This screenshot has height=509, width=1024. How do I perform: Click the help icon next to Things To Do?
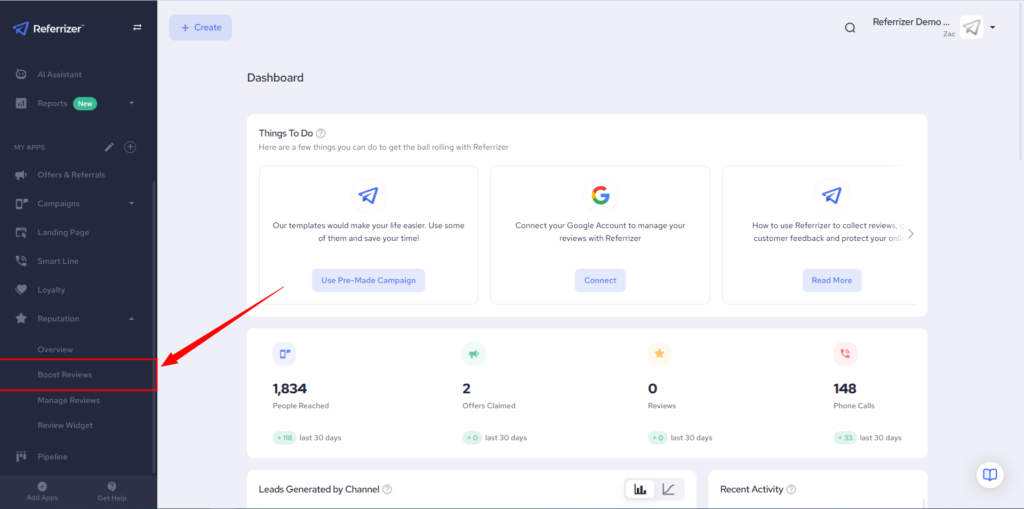point(321,133)
